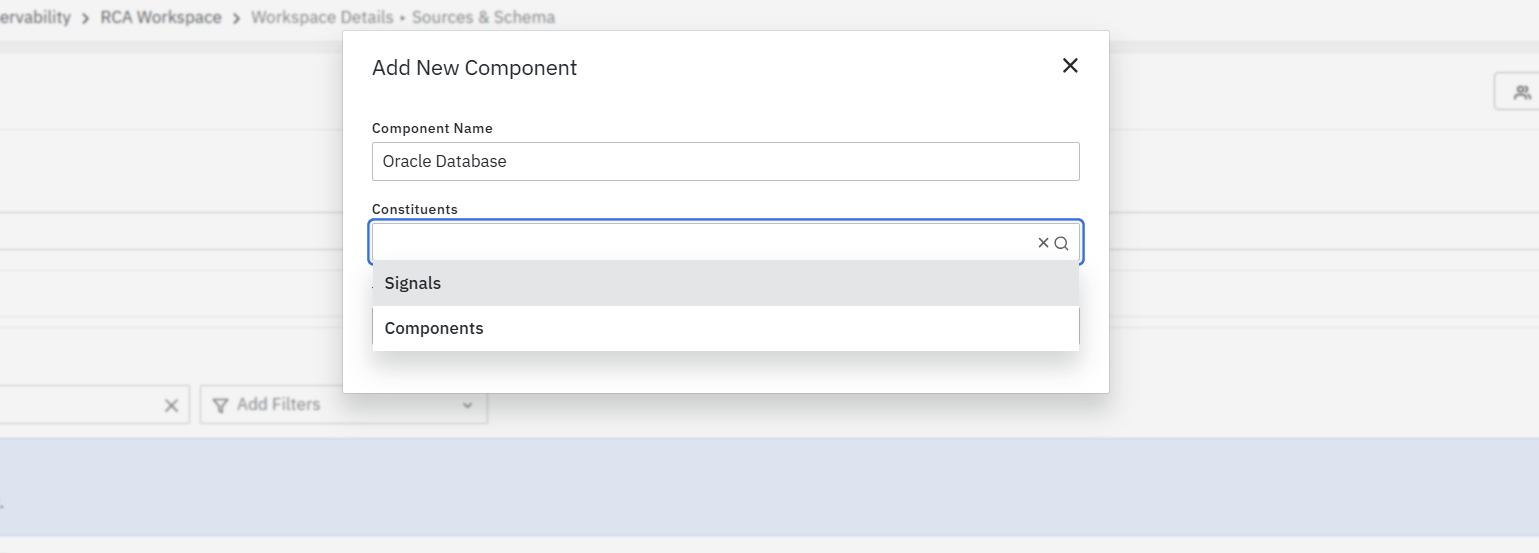Screen dimensions: 1539x553
Task: Click the magnifier icon in the Constituents field
Action: [x=1061, y=243]
